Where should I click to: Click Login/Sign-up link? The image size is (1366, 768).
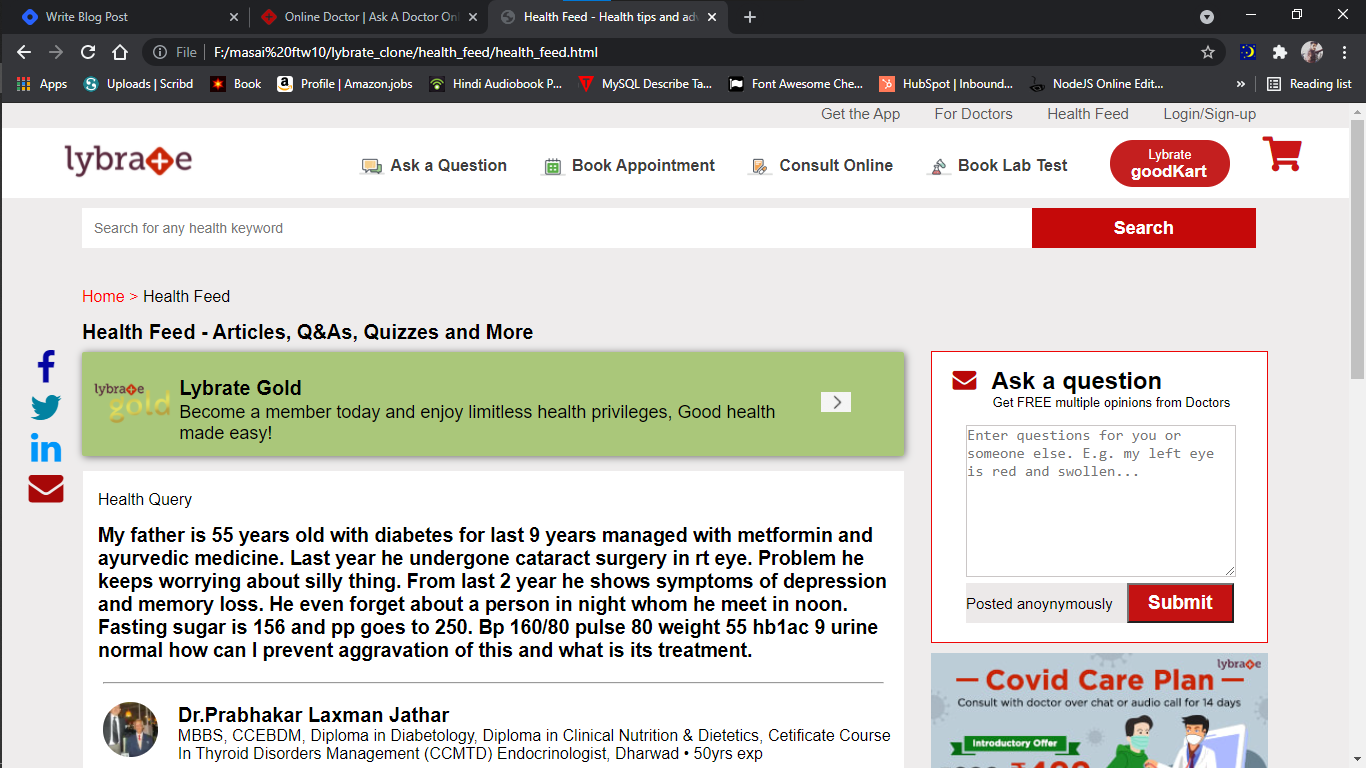coord(1209,114)
